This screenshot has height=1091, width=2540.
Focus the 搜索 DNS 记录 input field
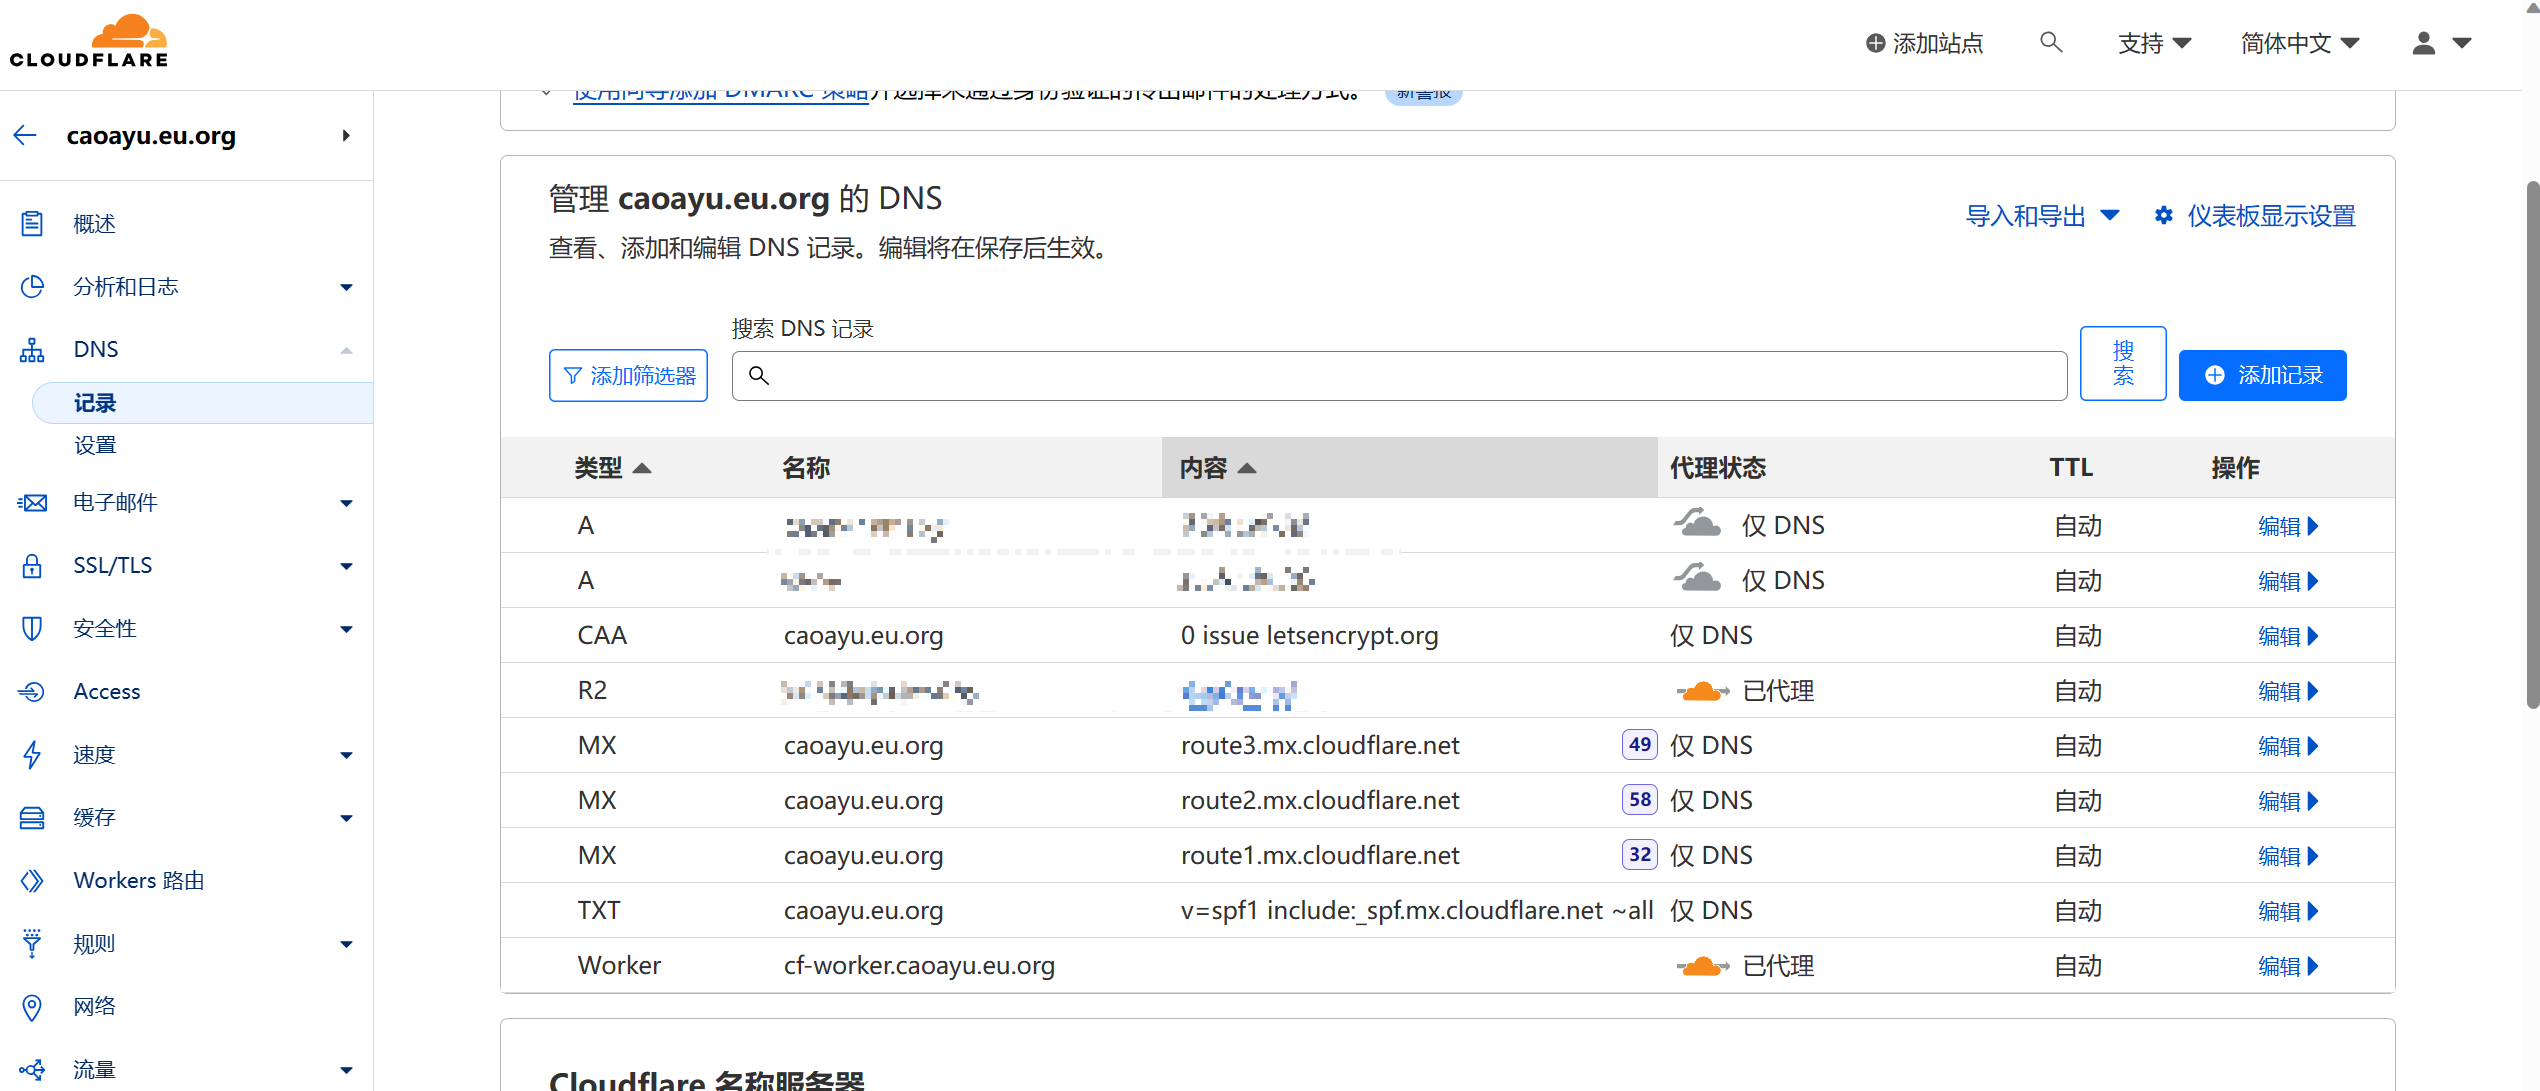pos(1399,375)
